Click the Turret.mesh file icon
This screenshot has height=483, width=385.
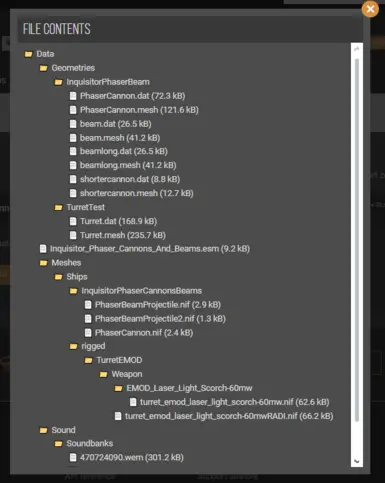pyautogui.click(x=73, y=235)
